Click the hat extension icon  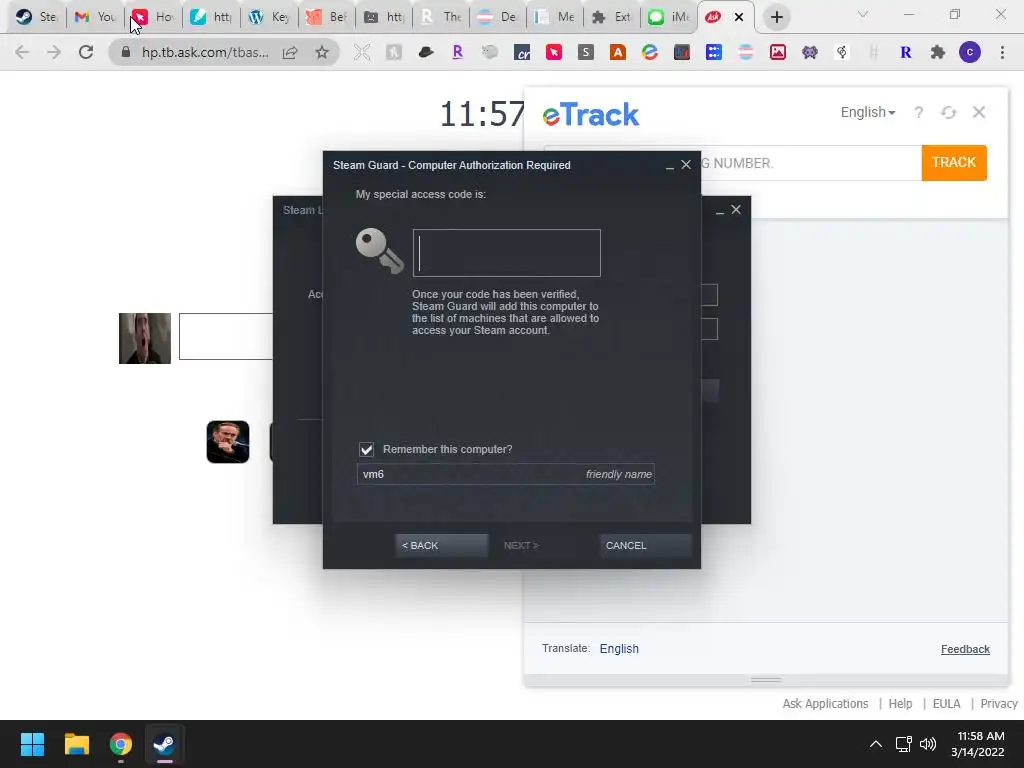coord(426,52)
